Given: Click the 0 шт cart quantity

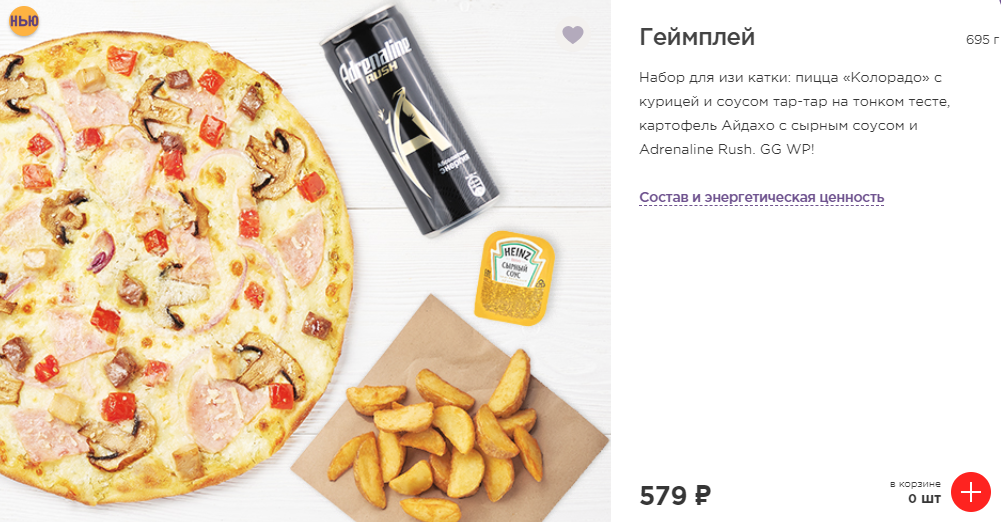Looking at the screenshot, I should click(x=924, y=498).
